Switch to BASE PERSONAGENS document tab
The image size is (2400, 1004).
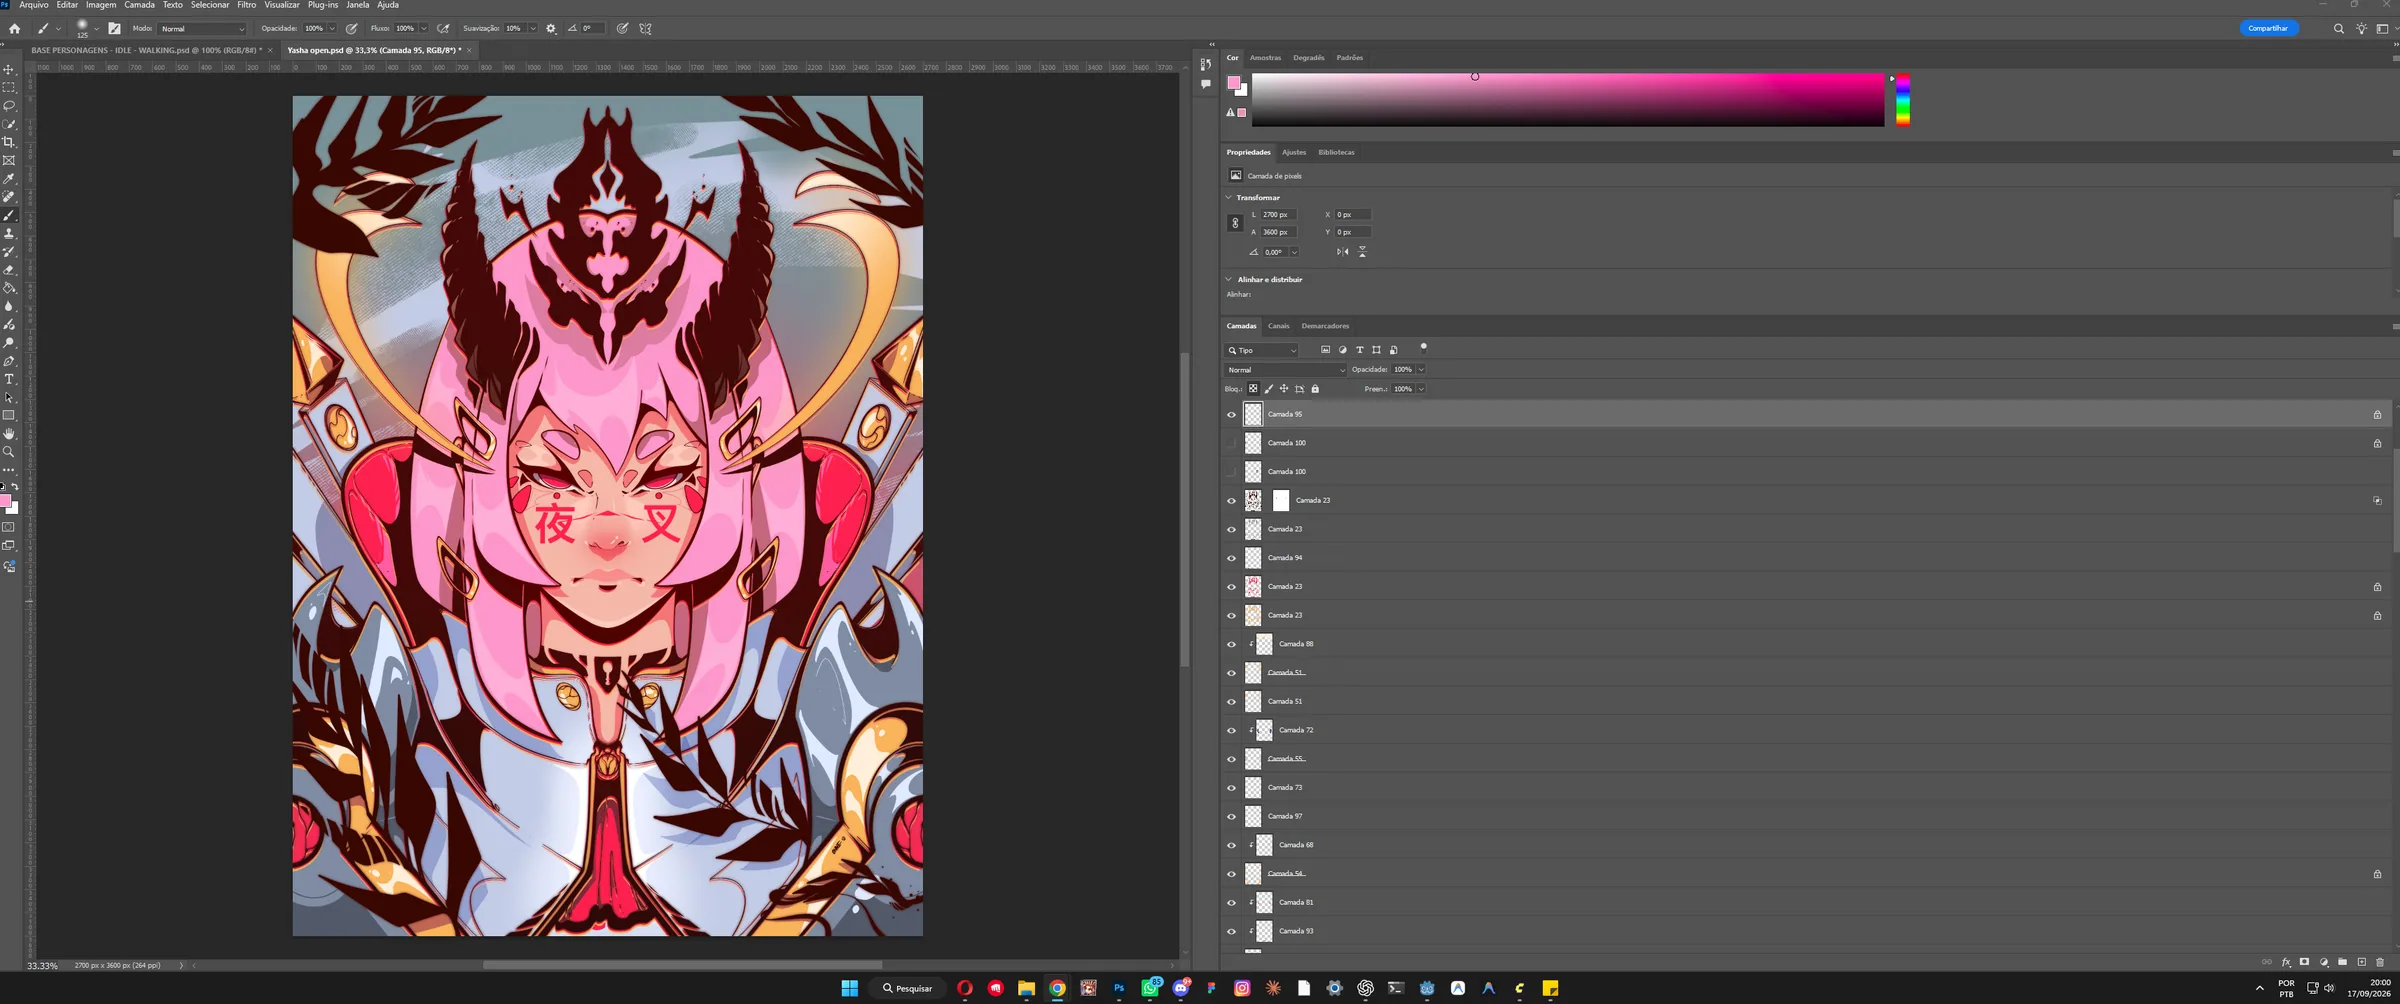click(146, 50)
